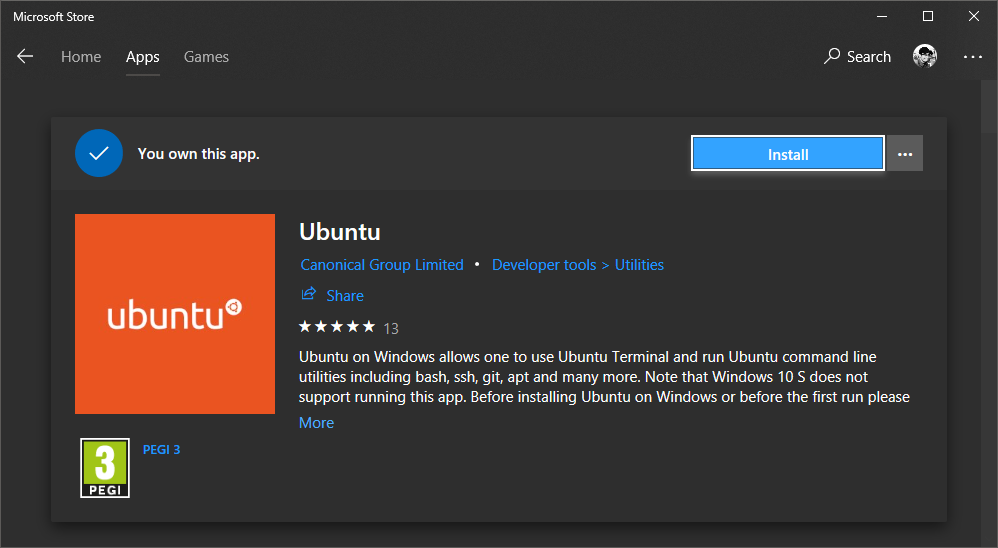Open Search in the Store

coord(857,57)
